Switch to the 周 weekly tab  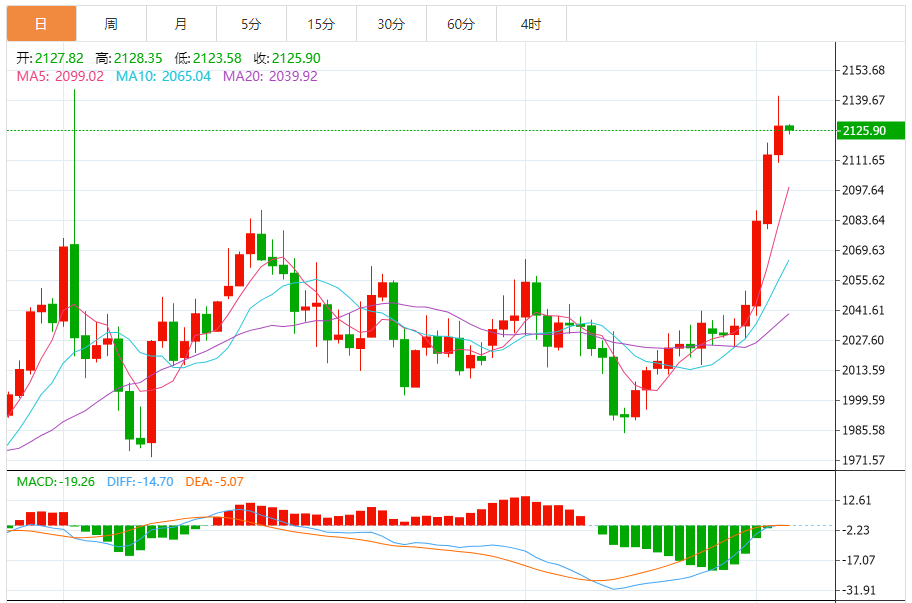tap(111, 24)
